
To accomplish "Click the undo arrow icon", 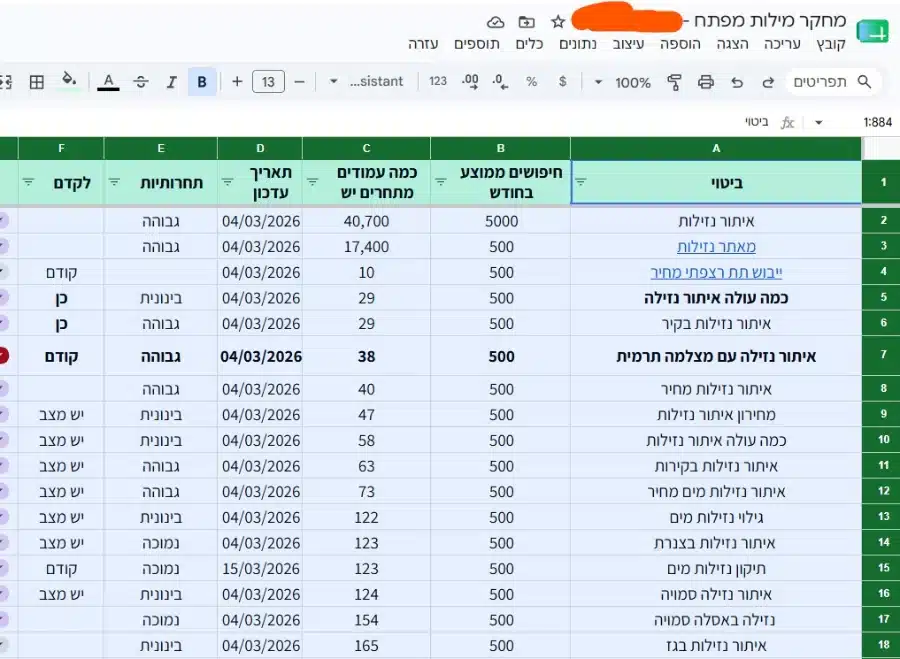I will [x=737, y=82].
